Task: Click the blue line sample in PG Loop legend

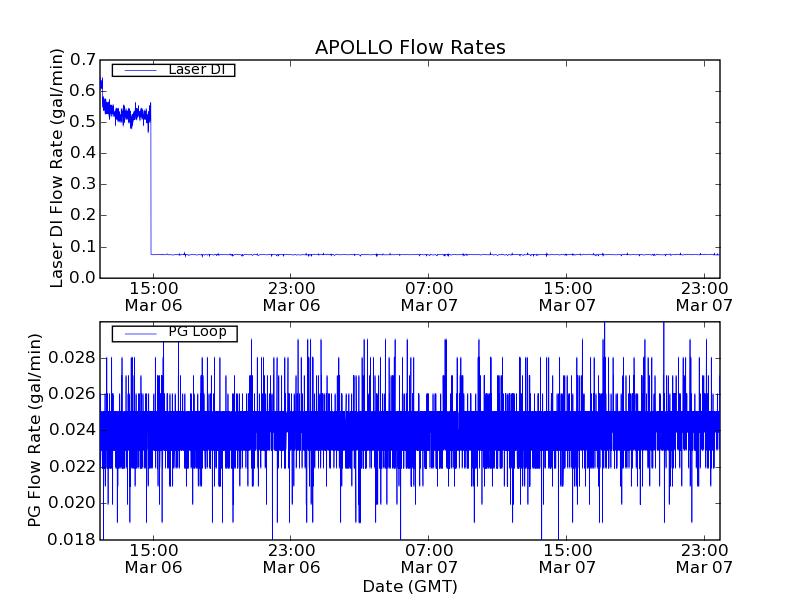Action: (138, 333)
